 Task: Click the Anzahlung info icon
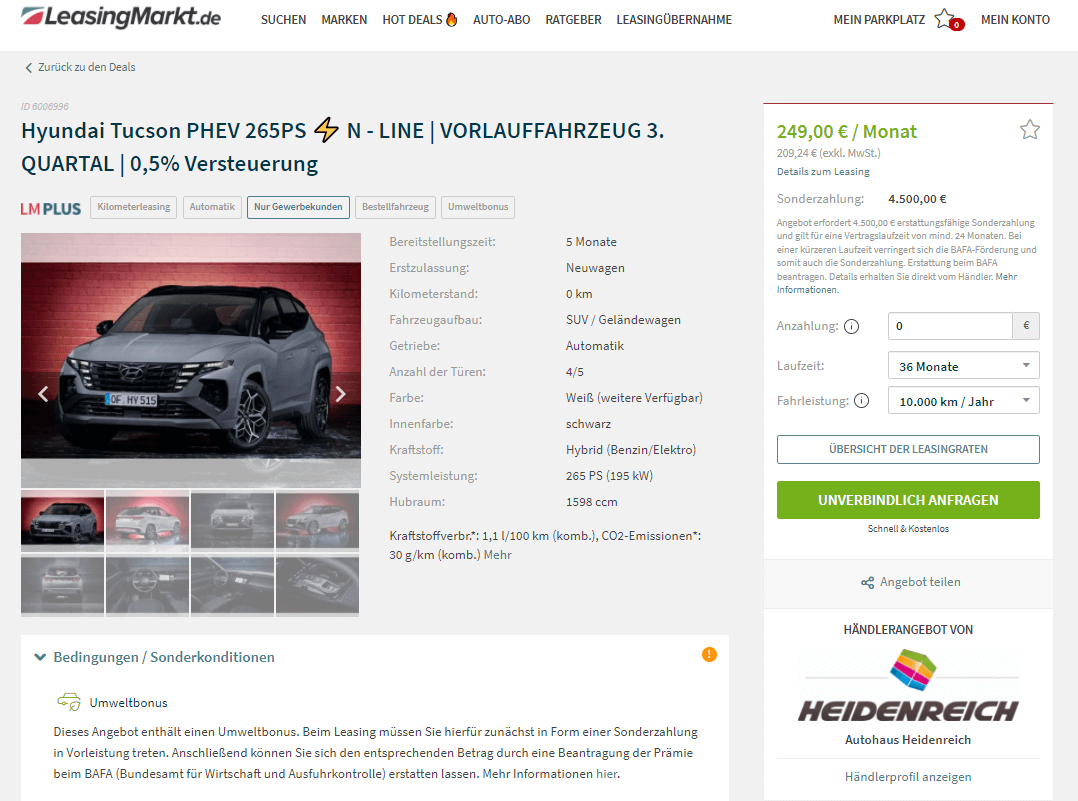coord(851,327)
